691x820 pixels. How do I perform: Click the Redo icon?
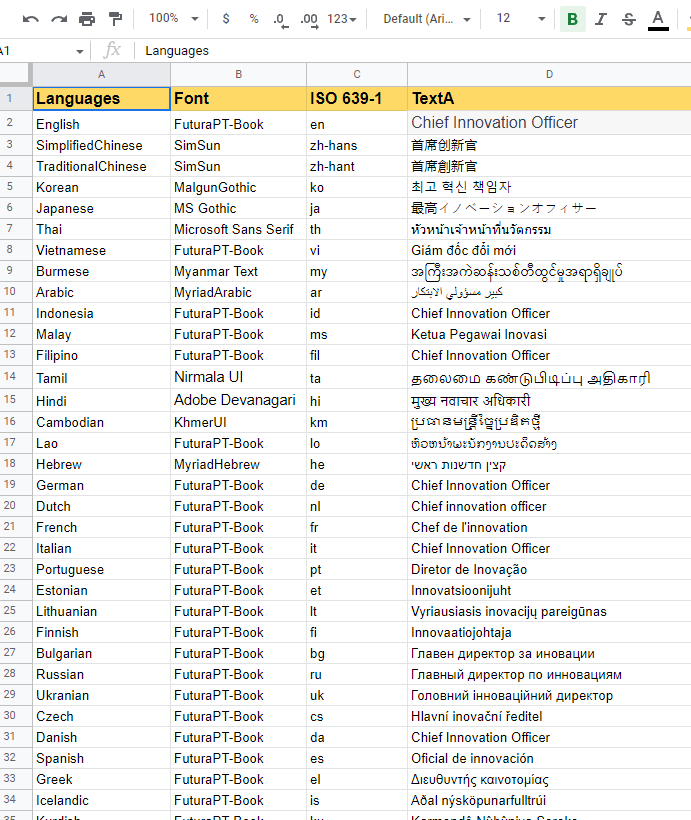click(59, 19)
